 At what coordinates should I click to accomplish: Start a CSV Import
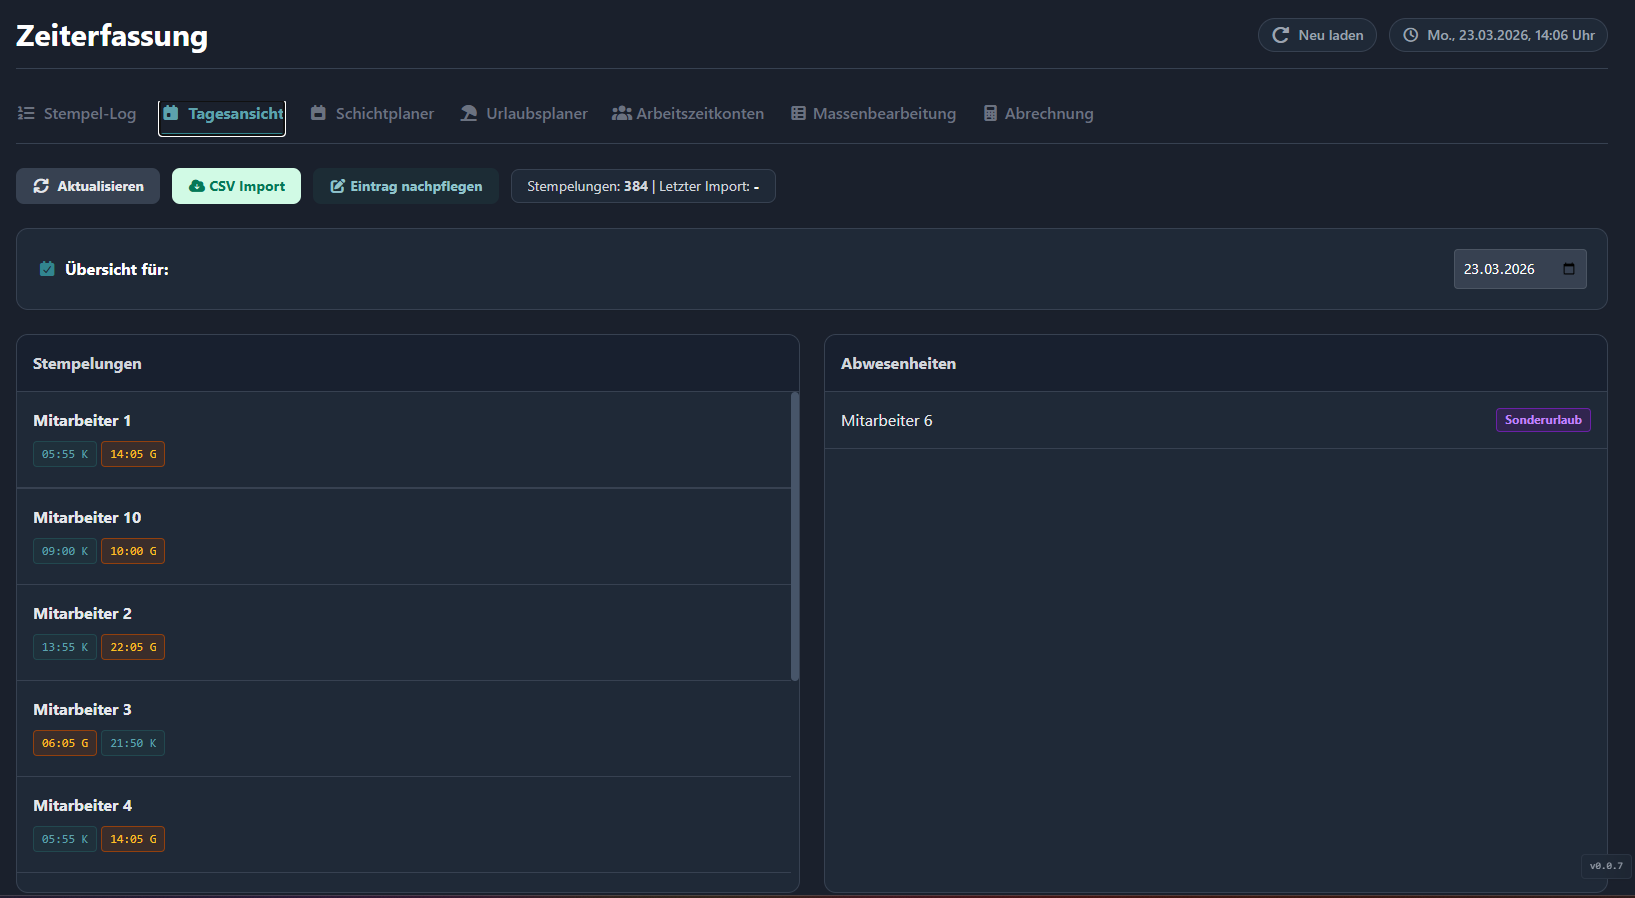236,186
